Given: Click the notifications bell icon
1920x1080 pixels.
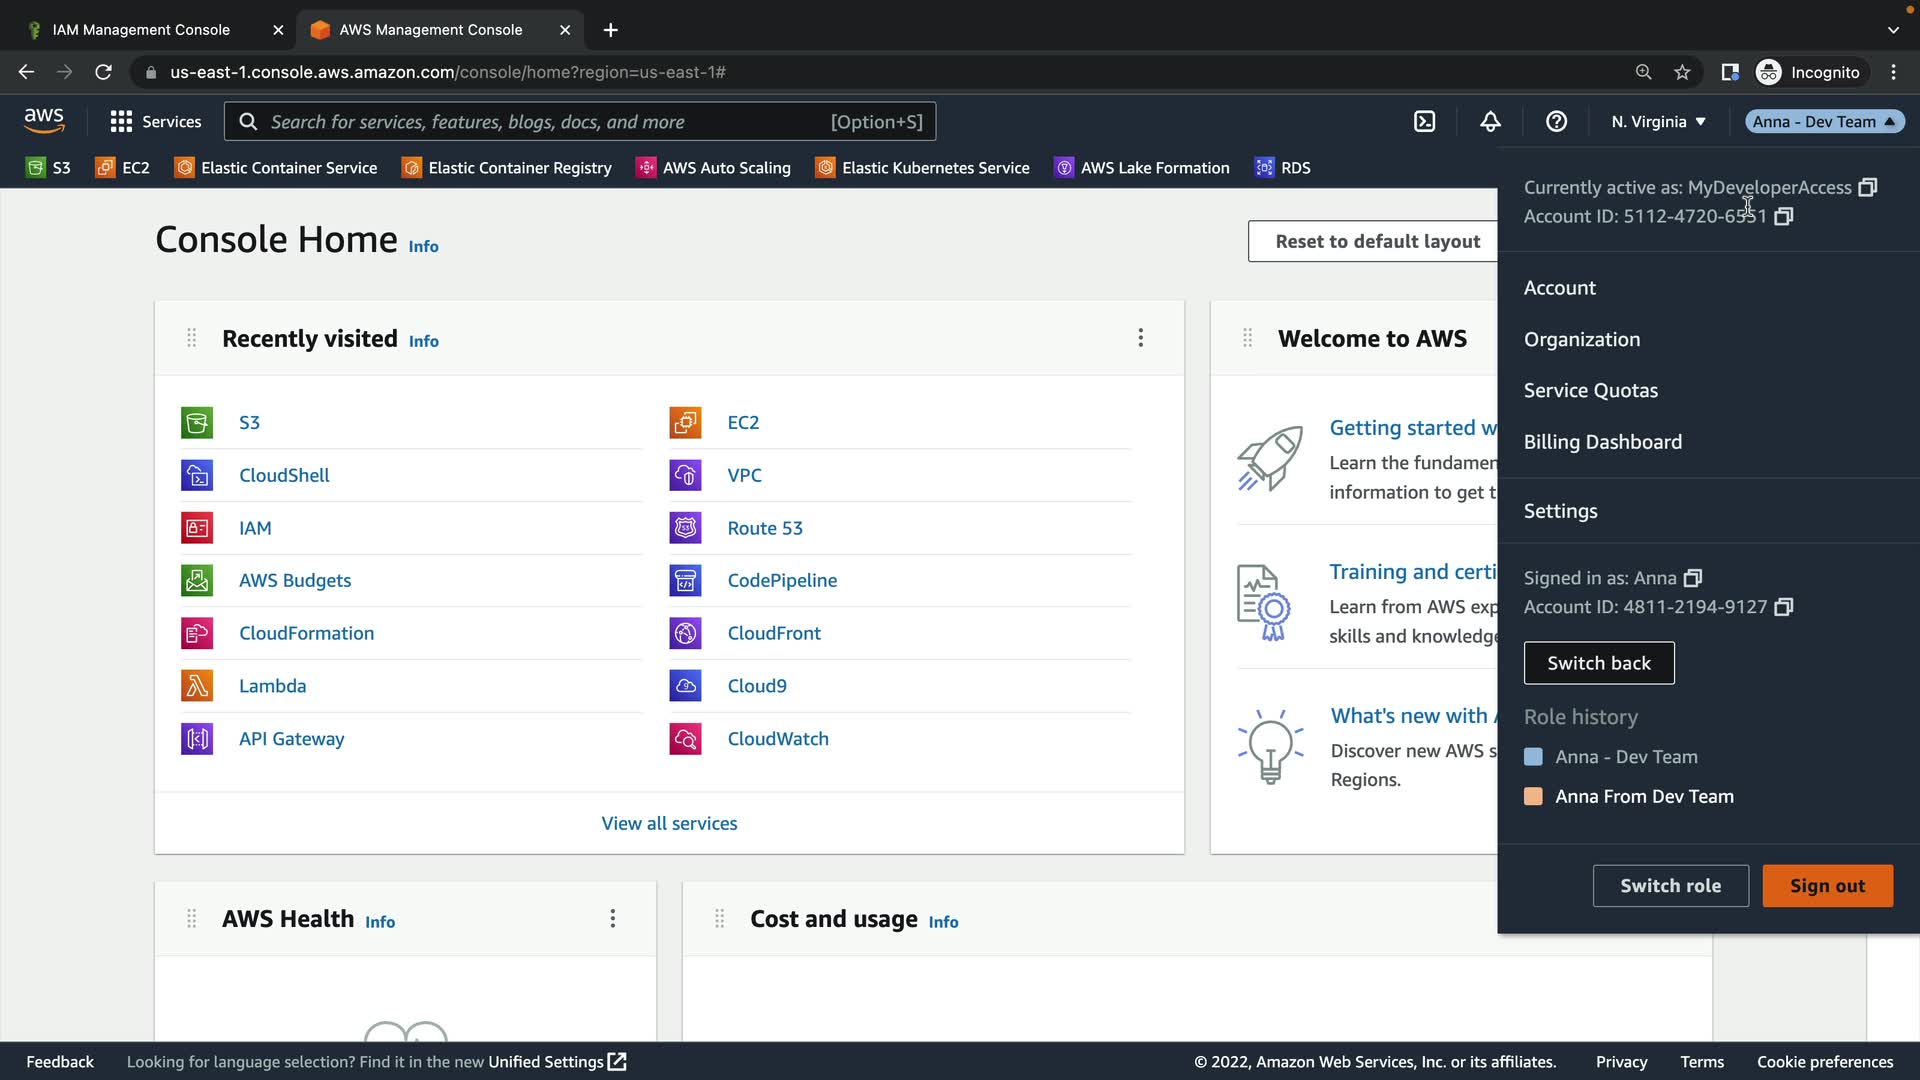Looking at the screenshot, I should [x=1490, y=122].
